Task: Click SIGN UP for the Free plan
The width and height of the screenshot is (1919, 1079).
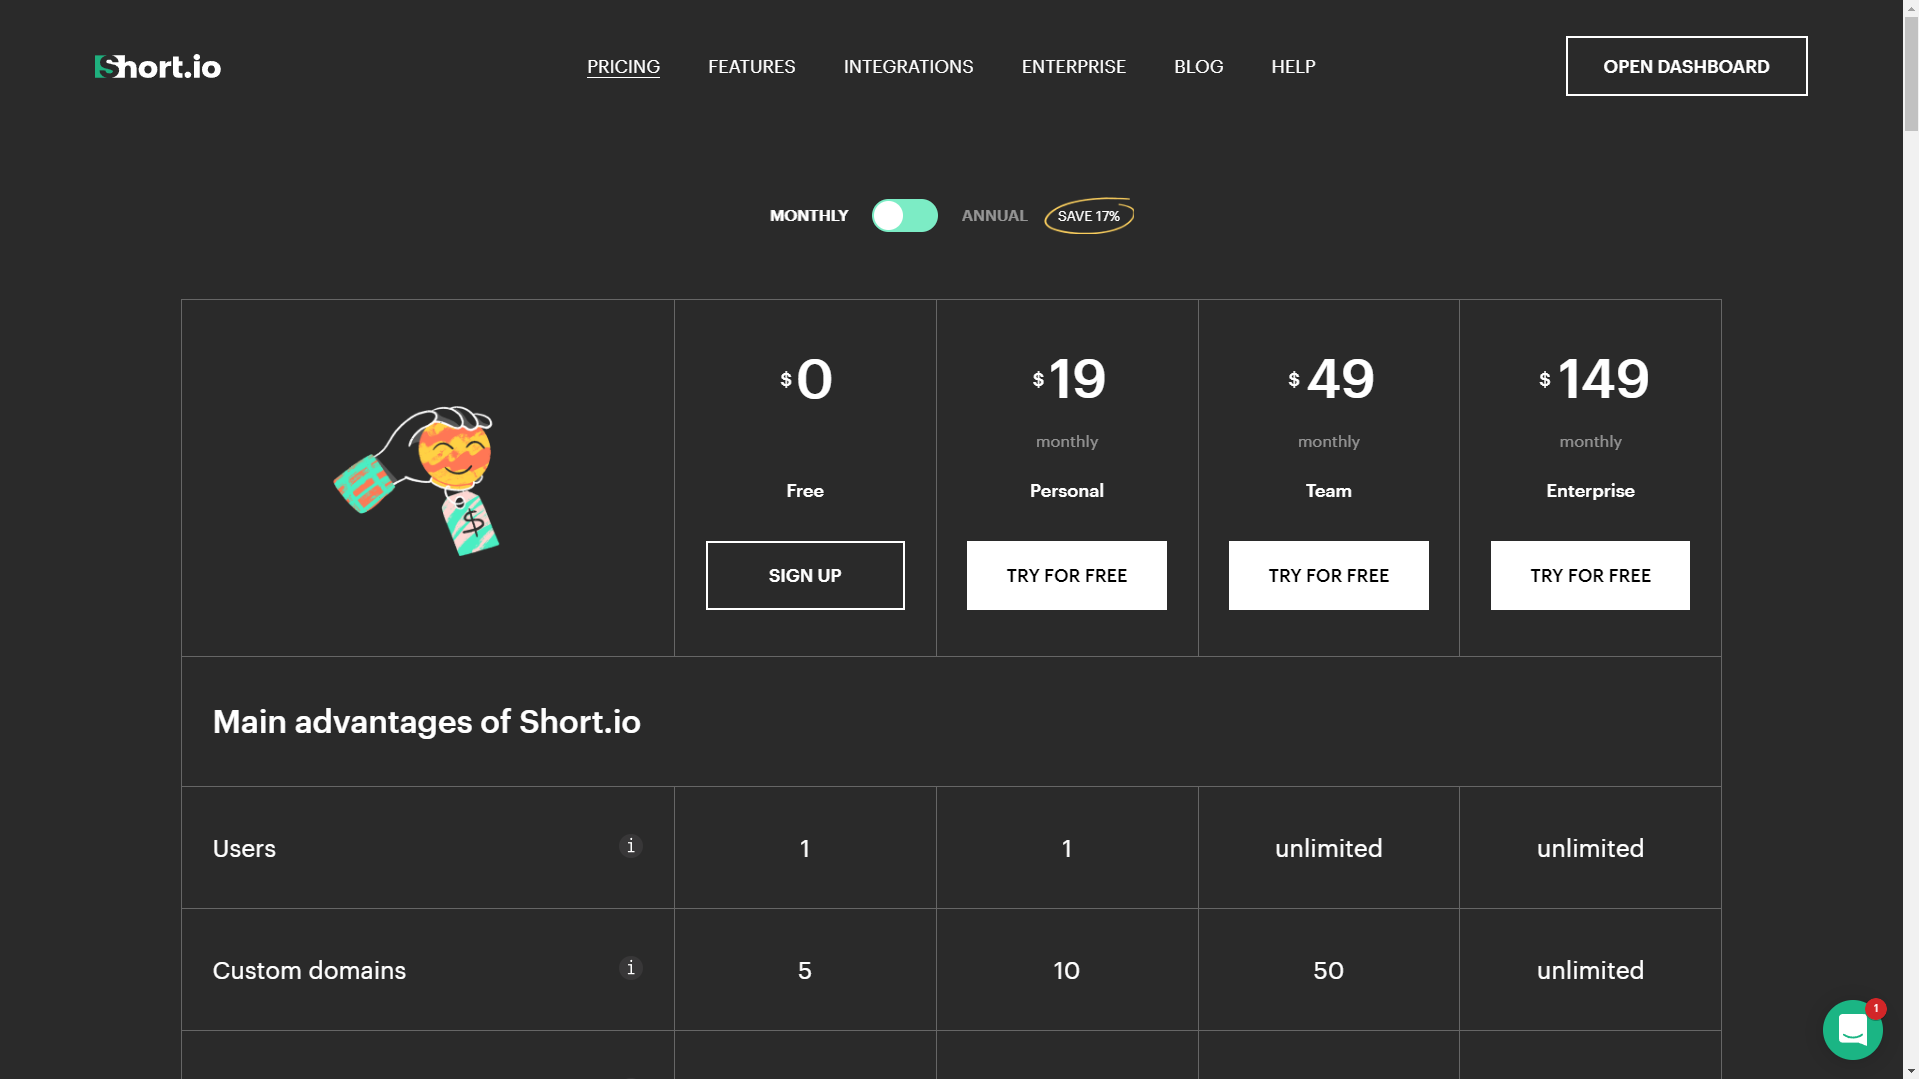Action: pos(805,575)
